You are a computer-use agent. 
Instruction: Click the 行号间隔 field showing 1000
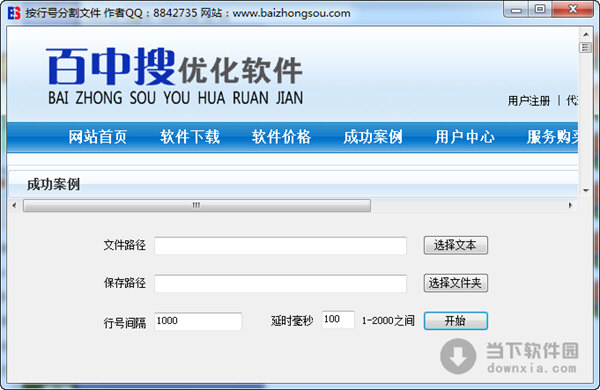coord(198,321)
